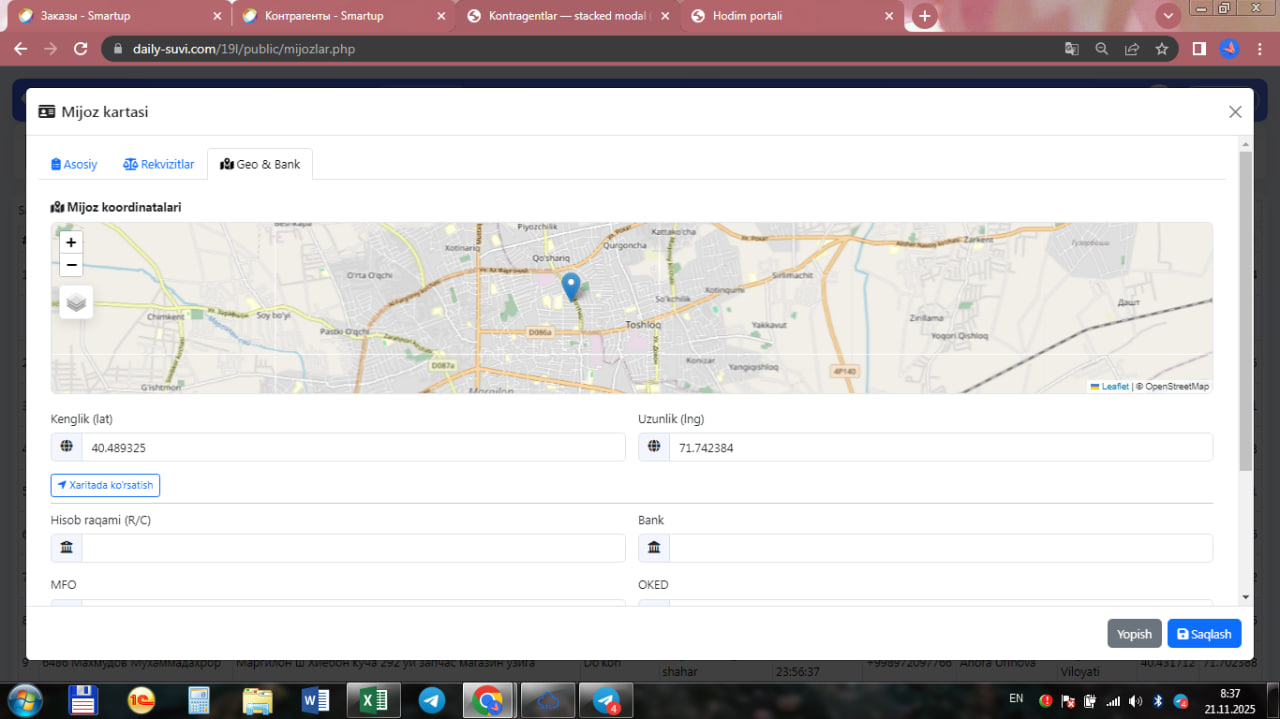
Task: Click the Bank input field
Action: (x=940, y=548)
